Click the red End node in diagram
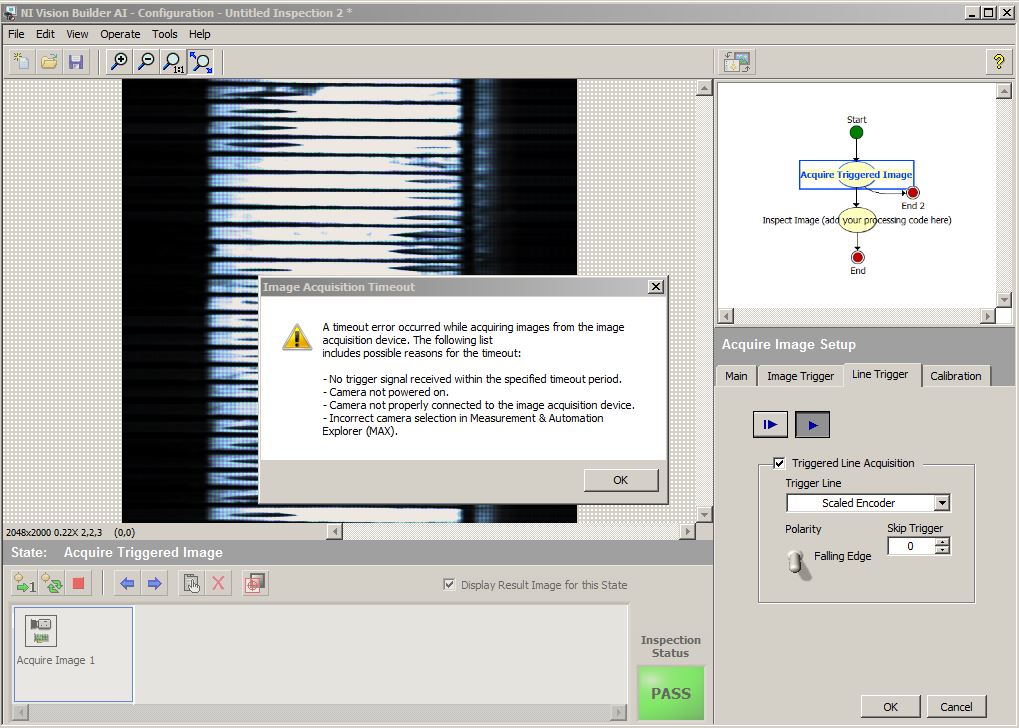1019x728 pixels. (x=857, y=257)
